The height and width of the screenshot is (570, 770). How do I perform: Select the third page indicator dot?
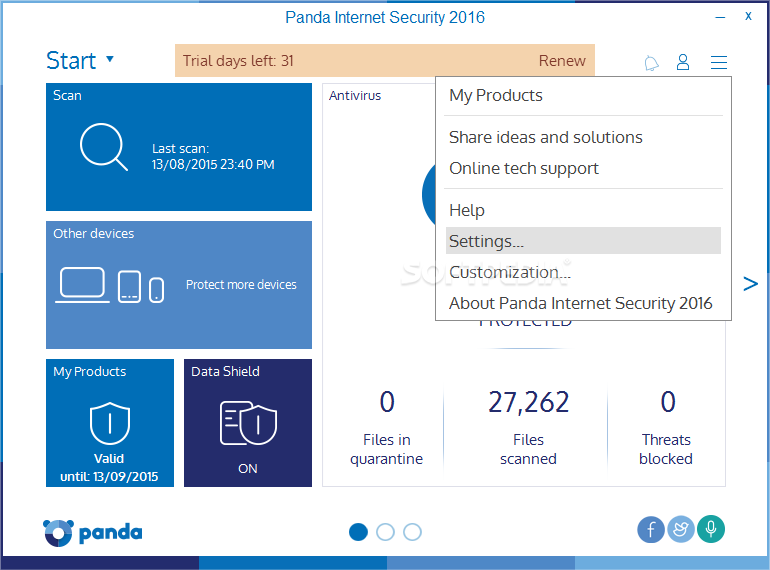pyautogui.click(x=412, y=532)
